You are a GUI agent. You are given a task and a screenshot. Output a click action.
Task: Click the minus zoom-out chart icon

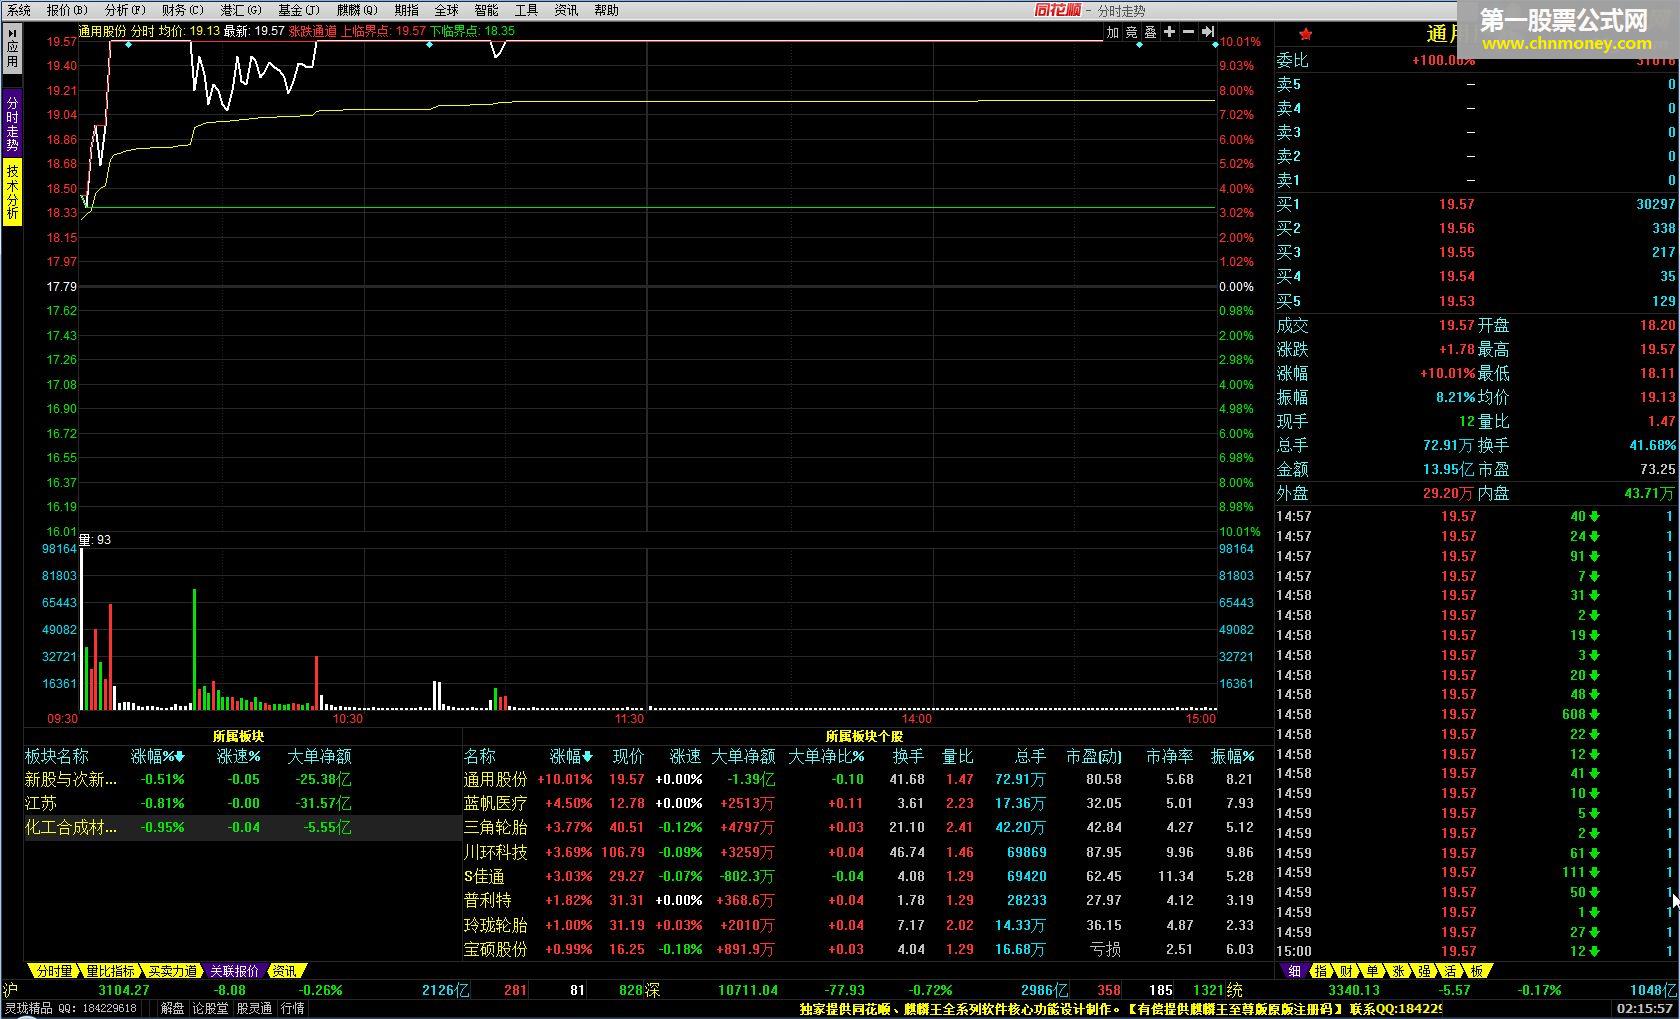click(x=1188, y=32)
